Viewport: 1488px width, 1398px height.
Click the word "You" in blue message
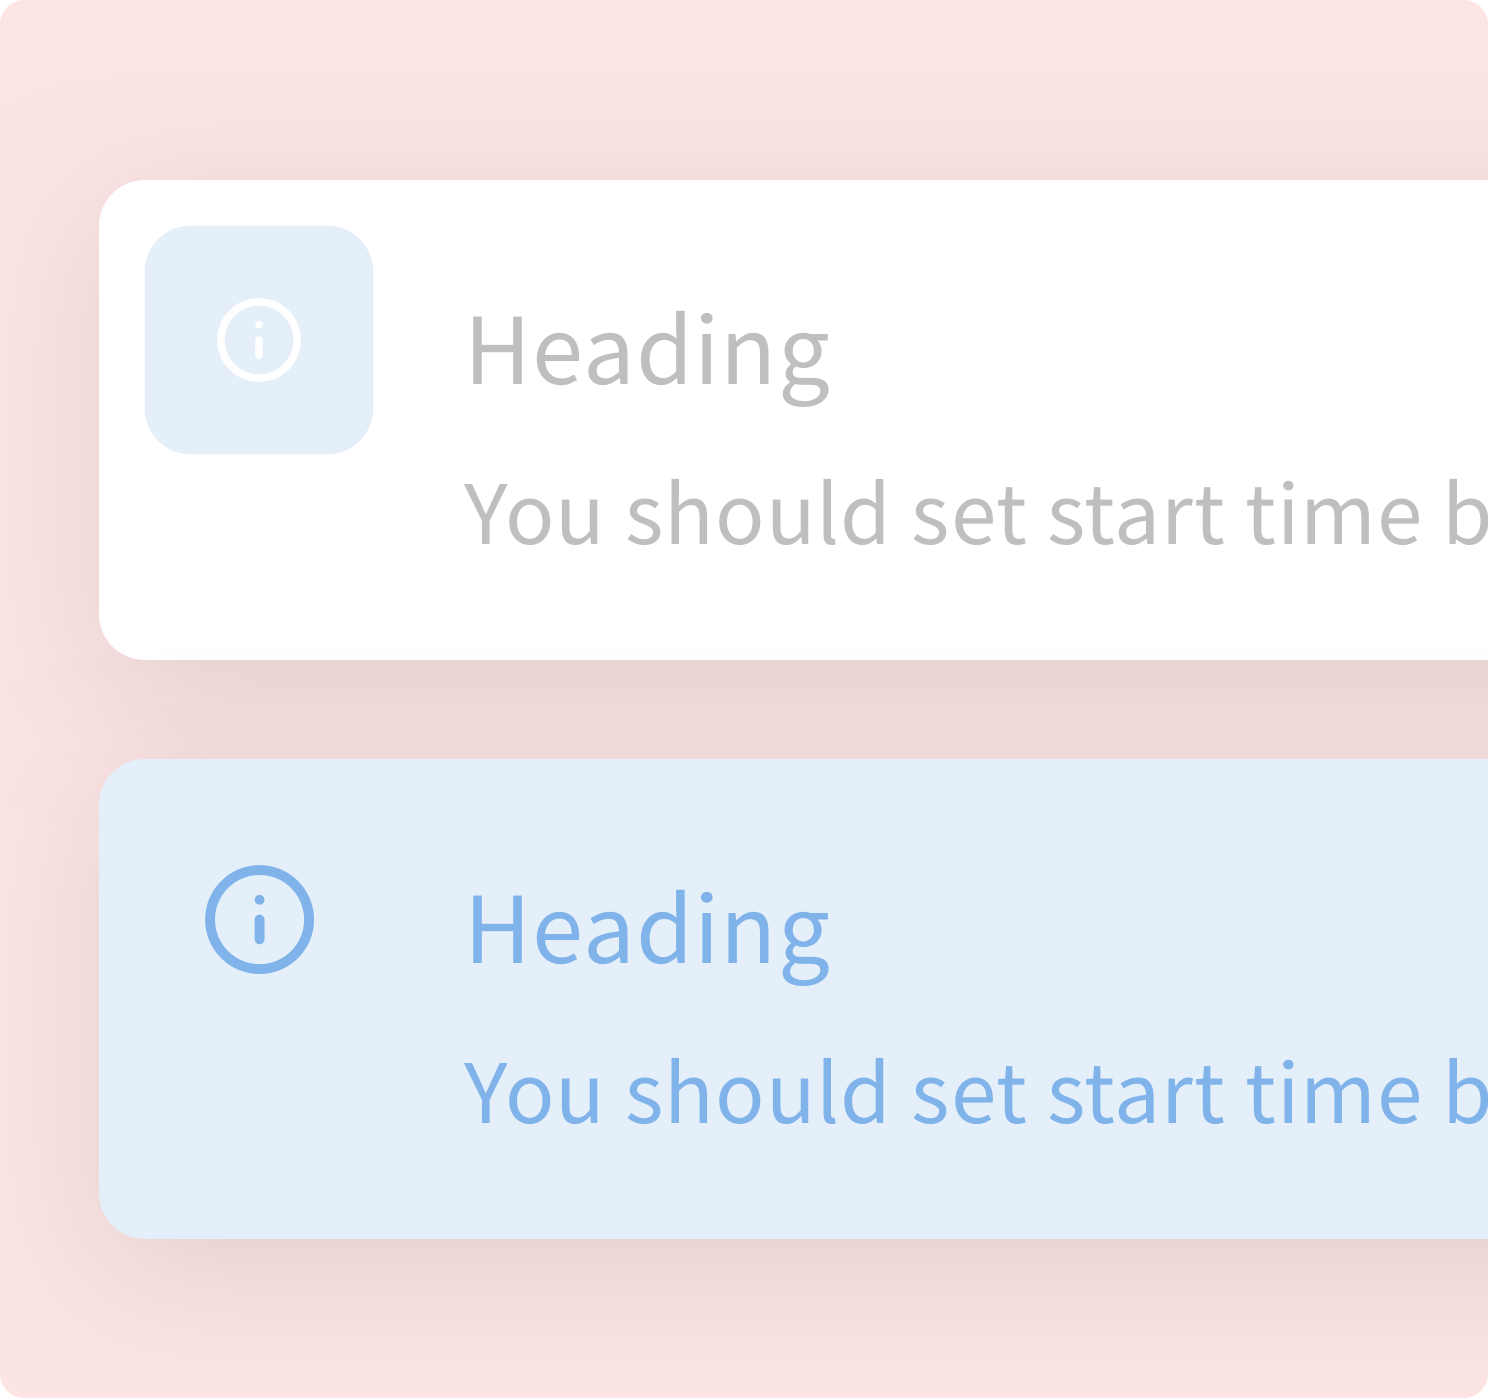(x=533, y=1094)
